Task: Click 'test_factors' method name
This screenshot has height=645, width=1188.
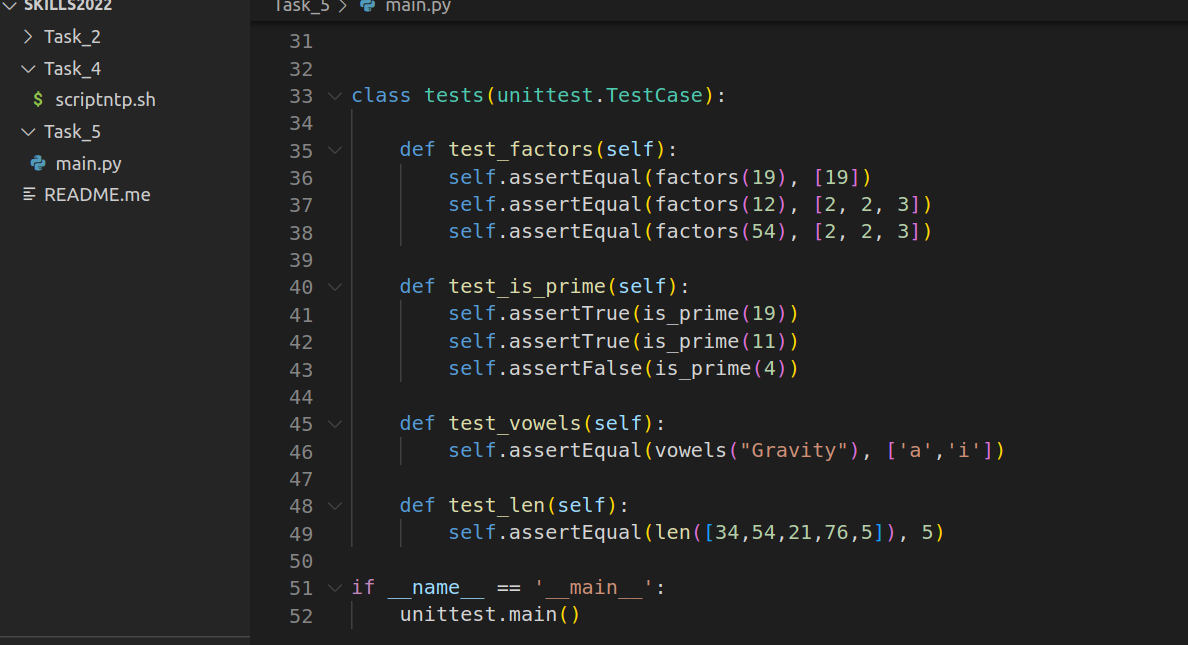Action: click(521, 149)
